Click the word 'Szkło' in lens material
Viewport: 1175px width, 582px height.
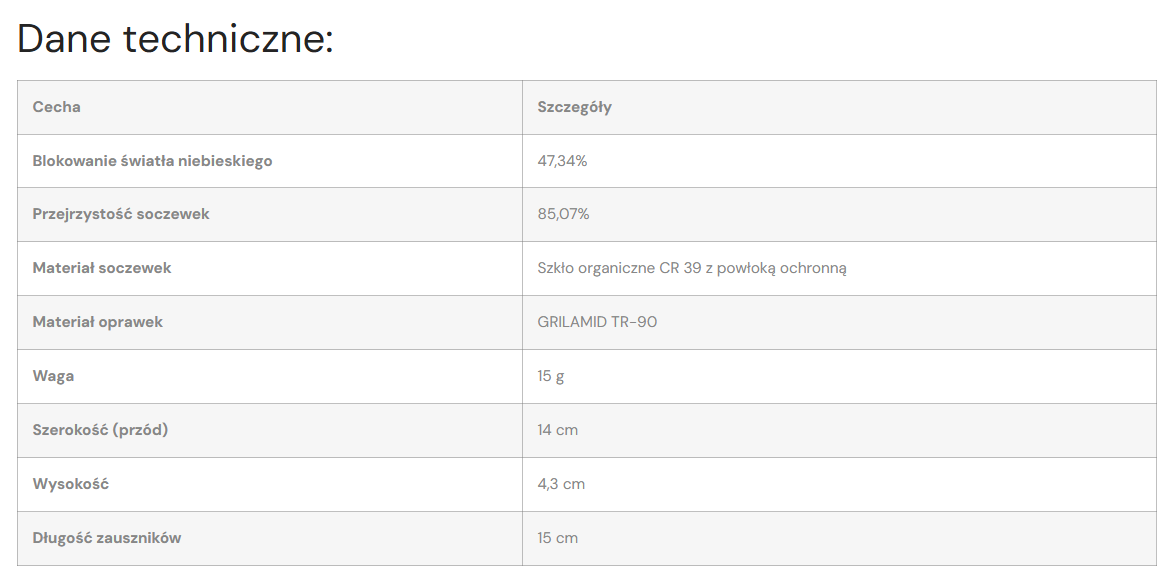[x=556, y=268]
